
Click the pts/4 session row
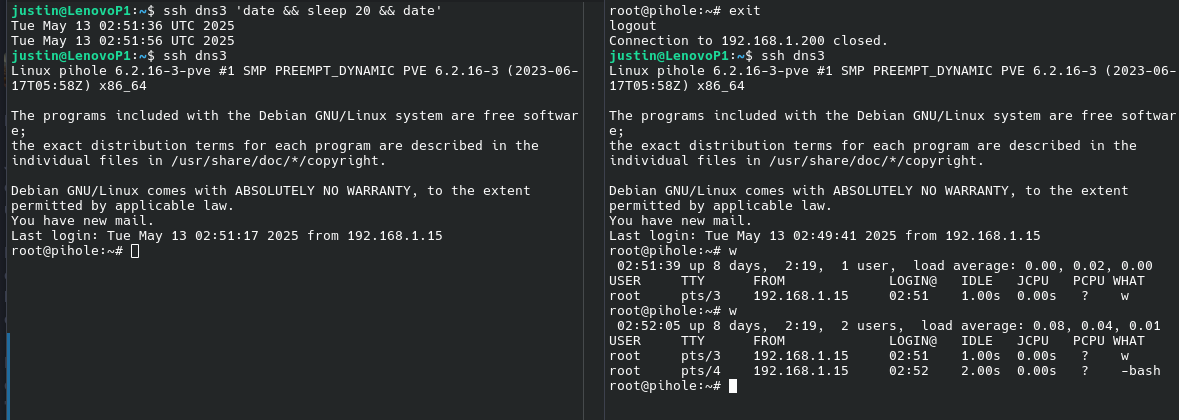coord(884,371)
